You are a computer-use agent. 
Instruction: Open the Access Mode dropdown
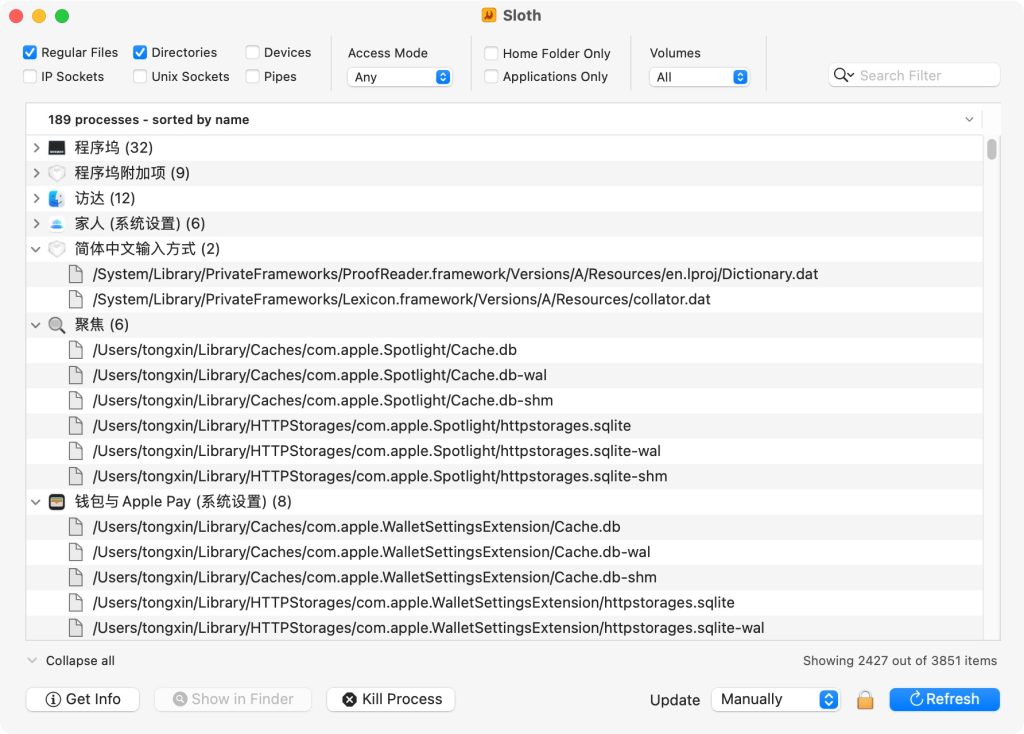click(400, 77)
